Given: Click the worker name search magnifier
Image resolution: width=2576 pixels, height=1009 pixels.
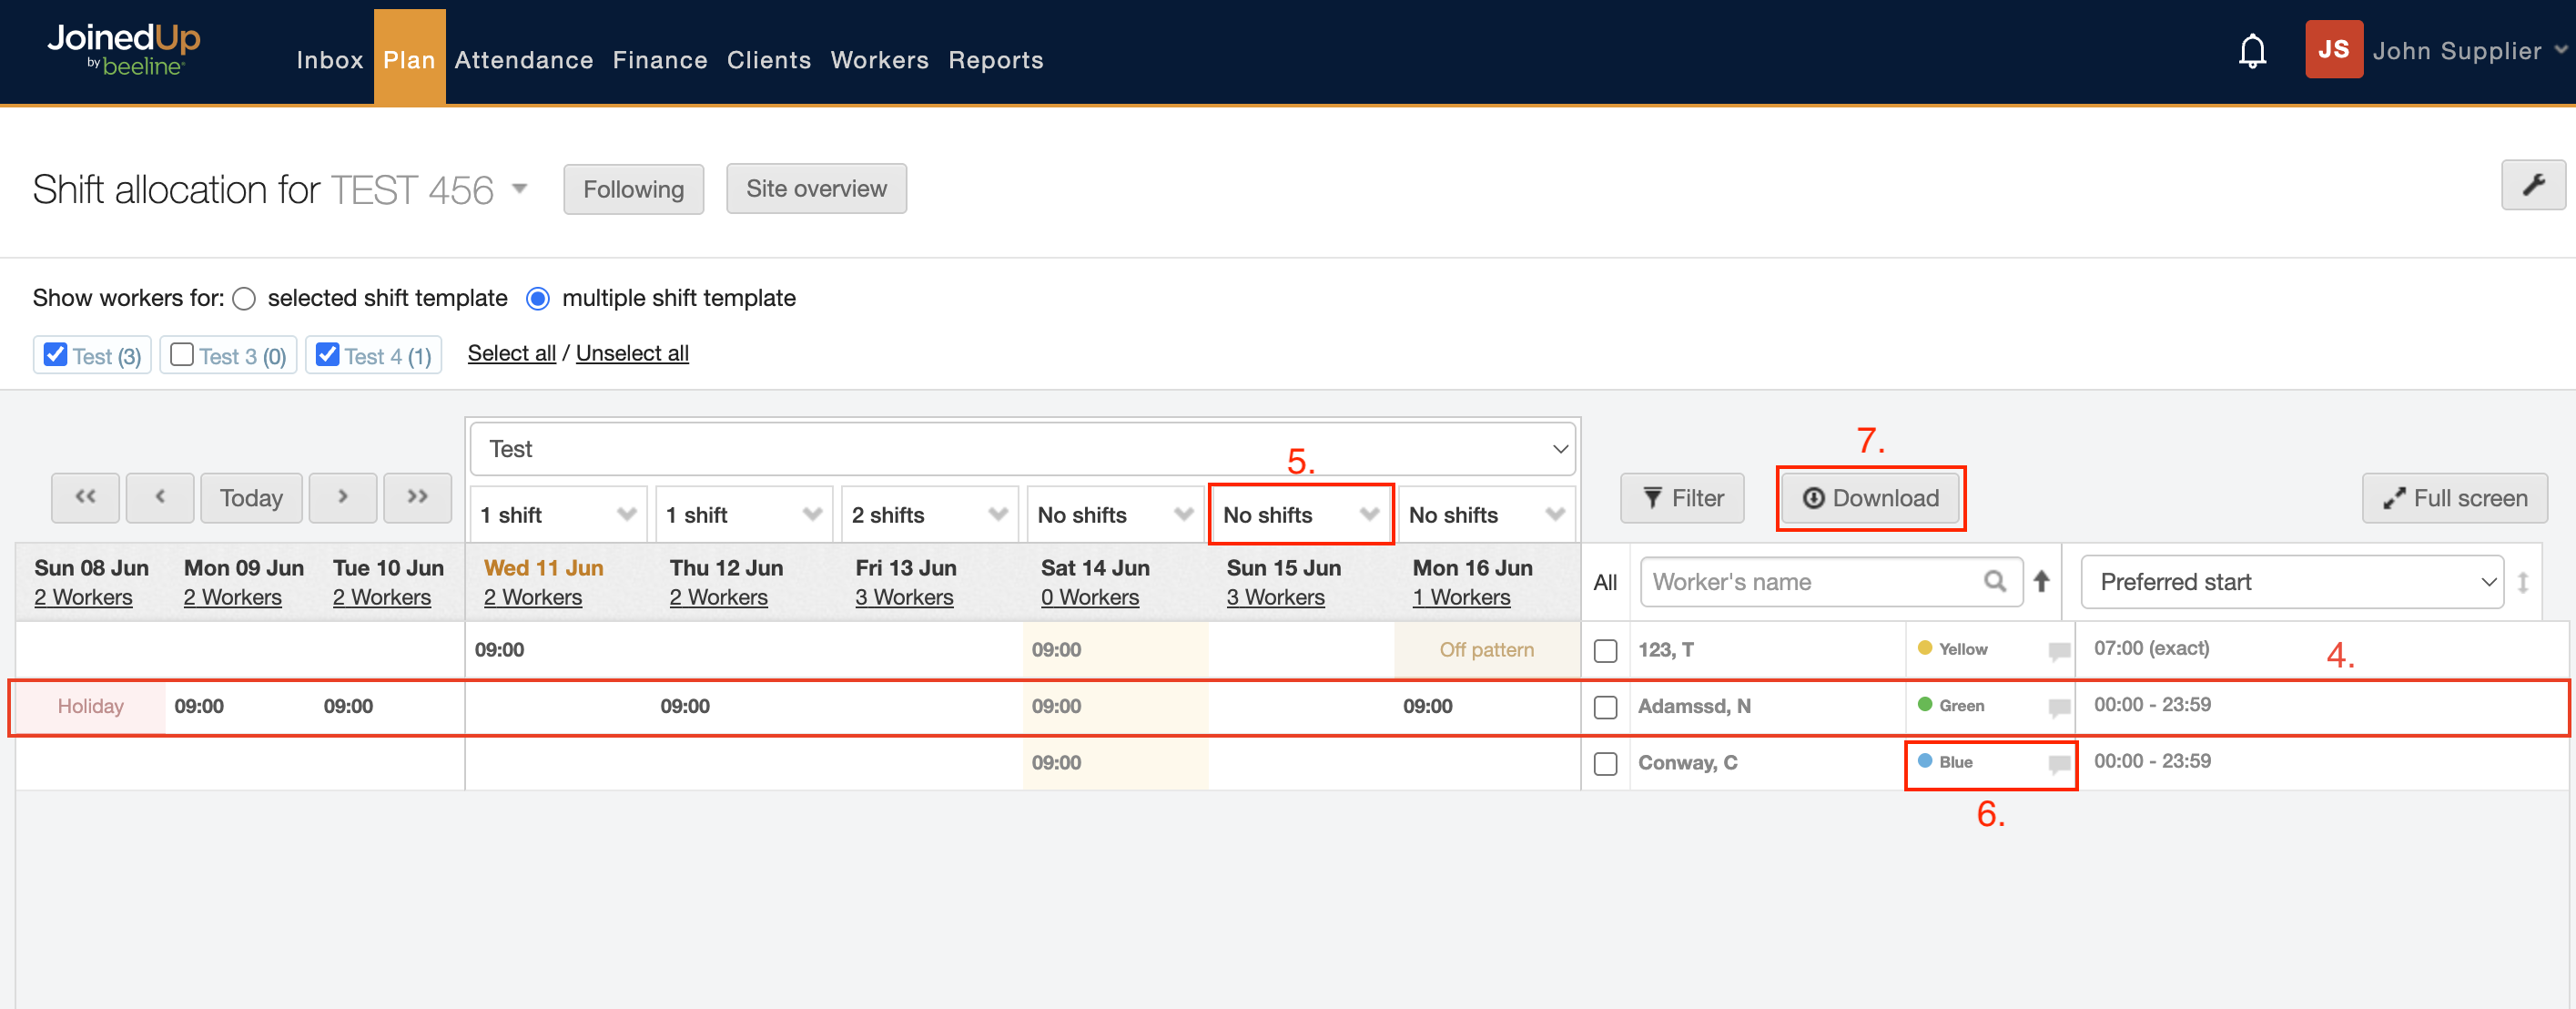Looking at the screenshot, I should [x=1994, y=581].
